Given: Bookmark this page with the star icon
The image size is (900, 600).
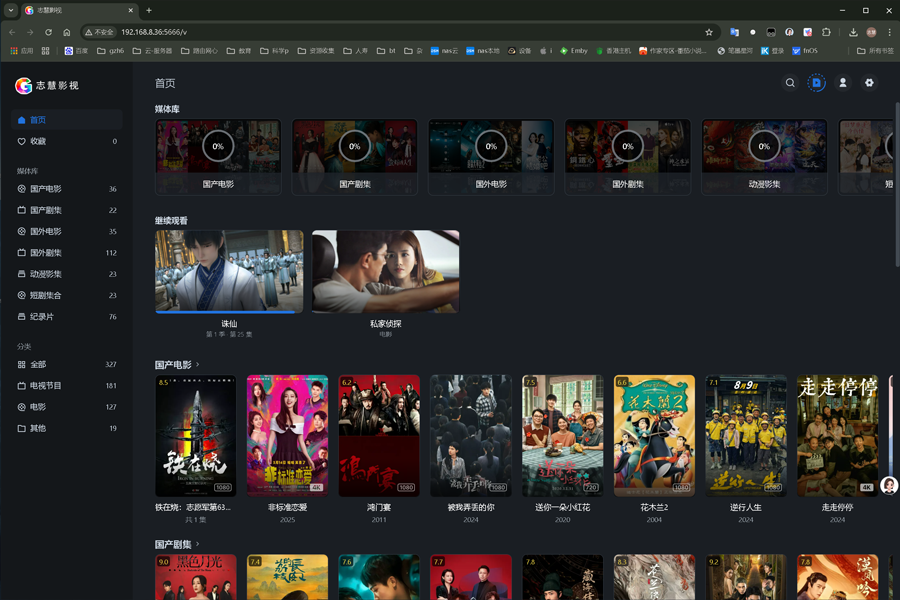Looking at the screenshot, I should pos(709,32).
